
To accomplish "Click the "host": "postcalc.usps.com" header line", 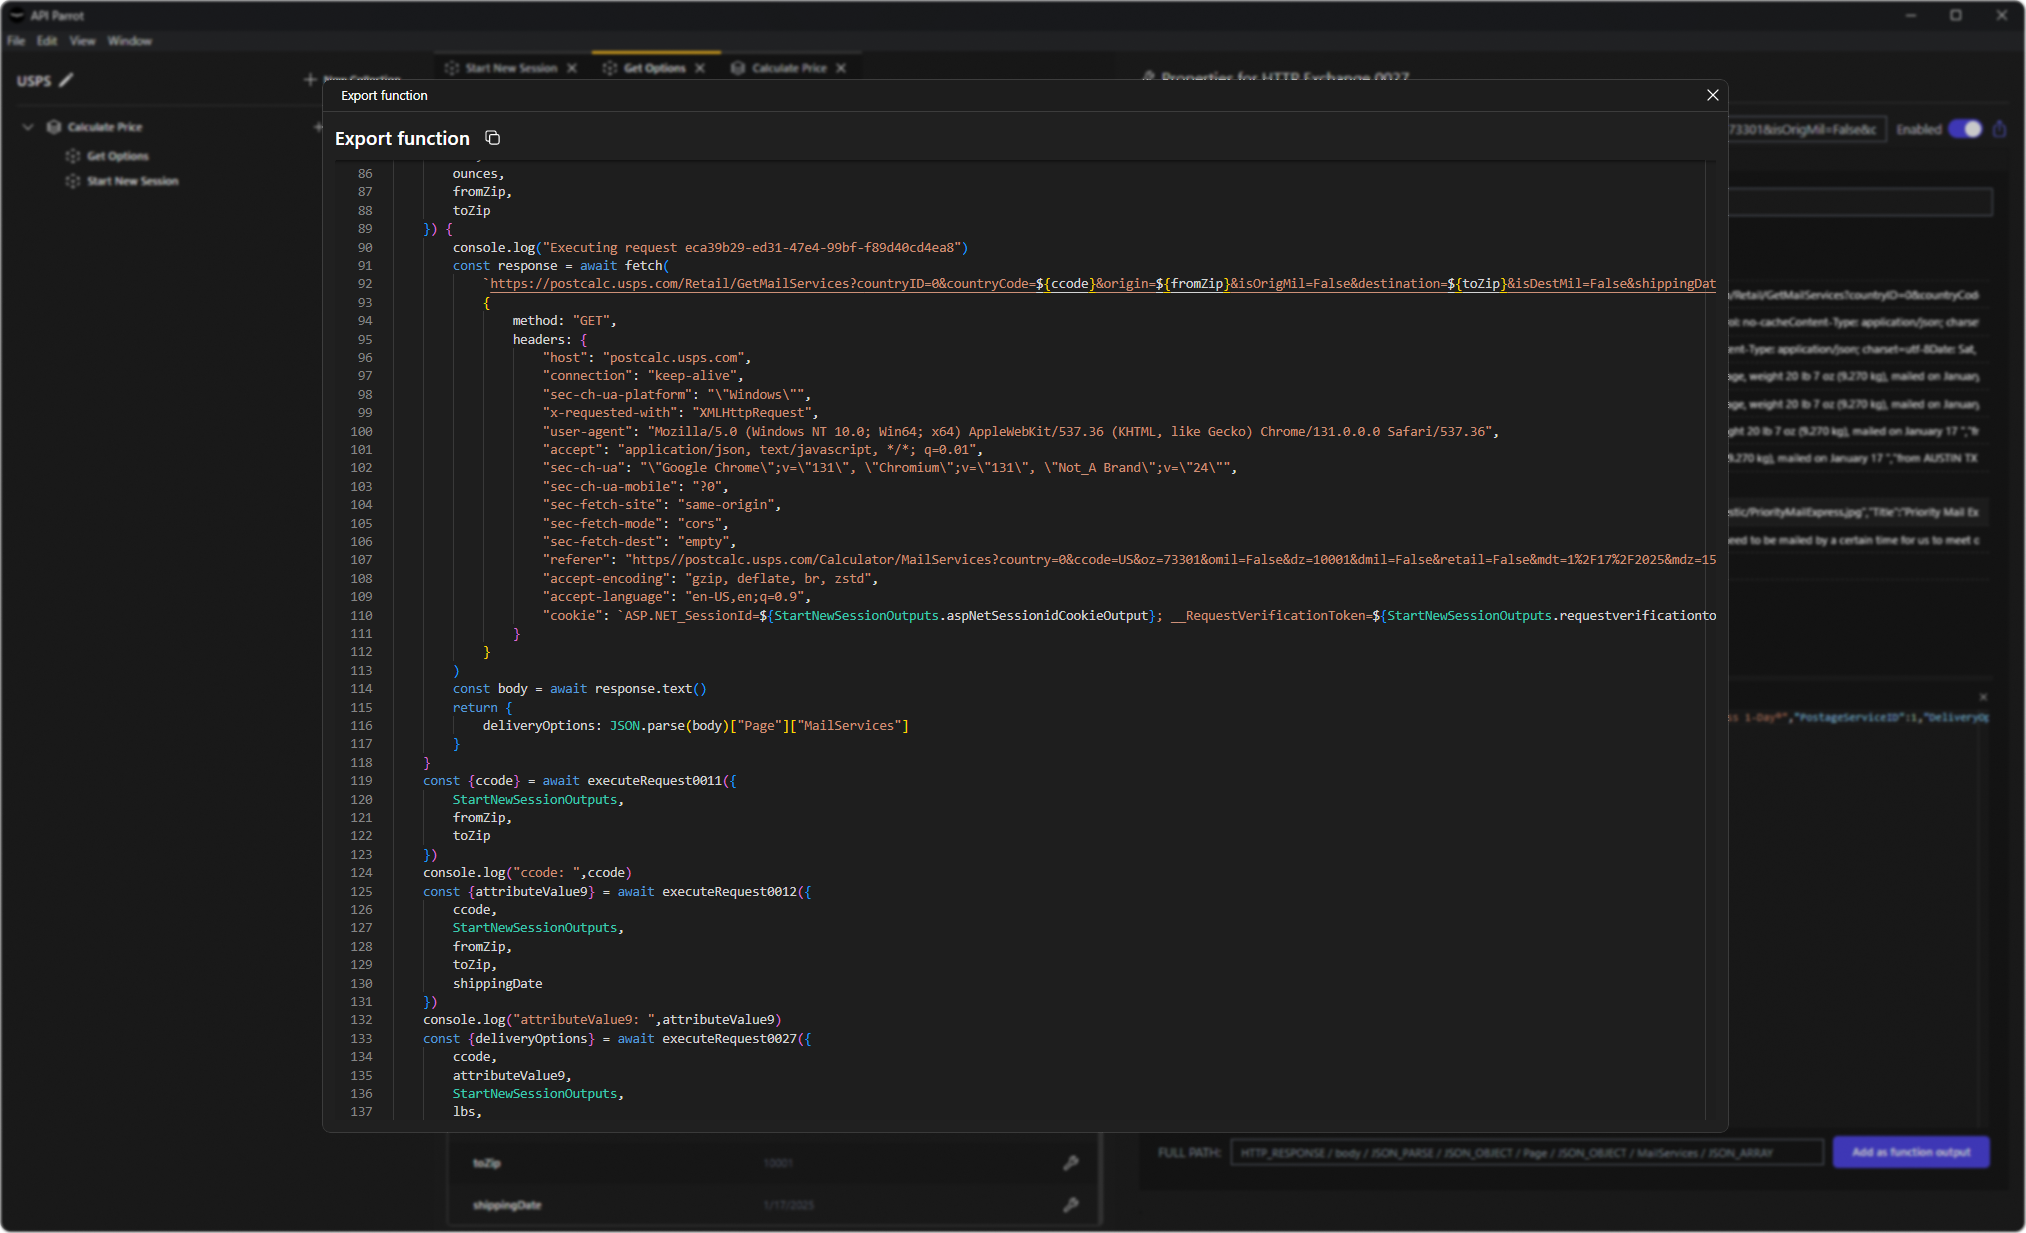I will pyautogui.click(x=646, y=358).
